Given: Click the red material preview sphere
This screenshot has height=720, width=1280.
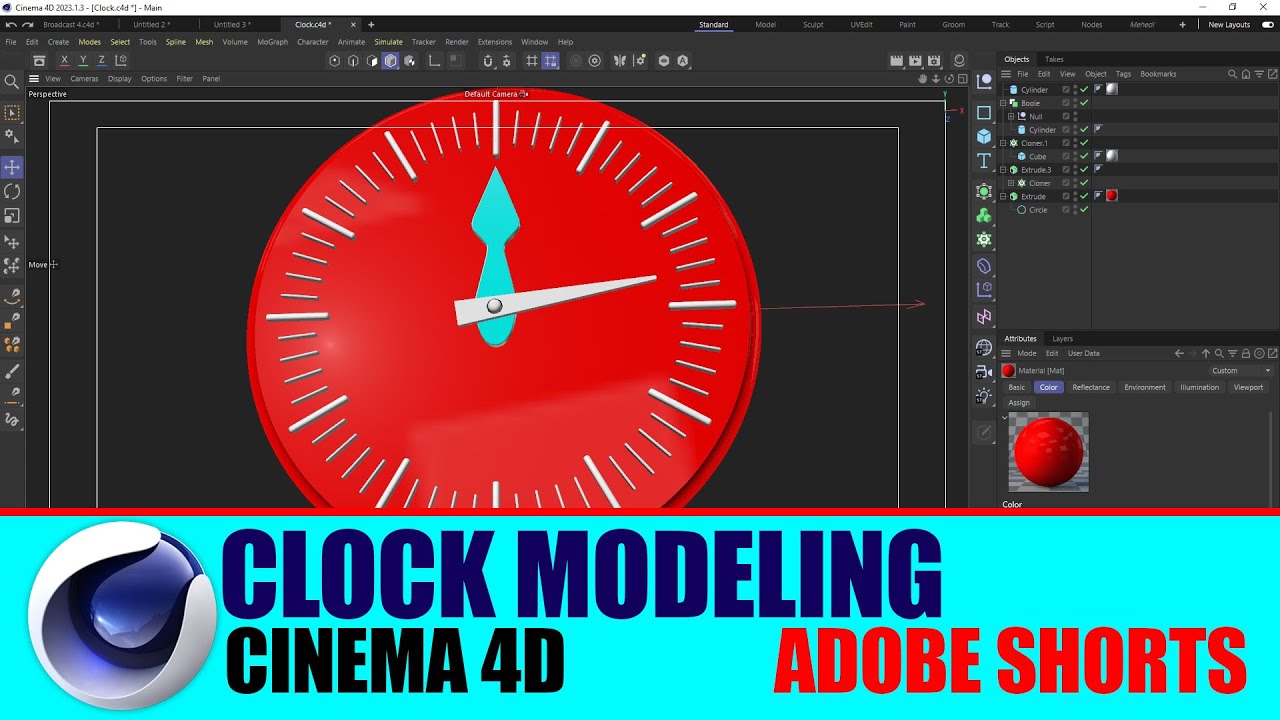Looking at the screenshot, I should click(x=1048, y=452).
